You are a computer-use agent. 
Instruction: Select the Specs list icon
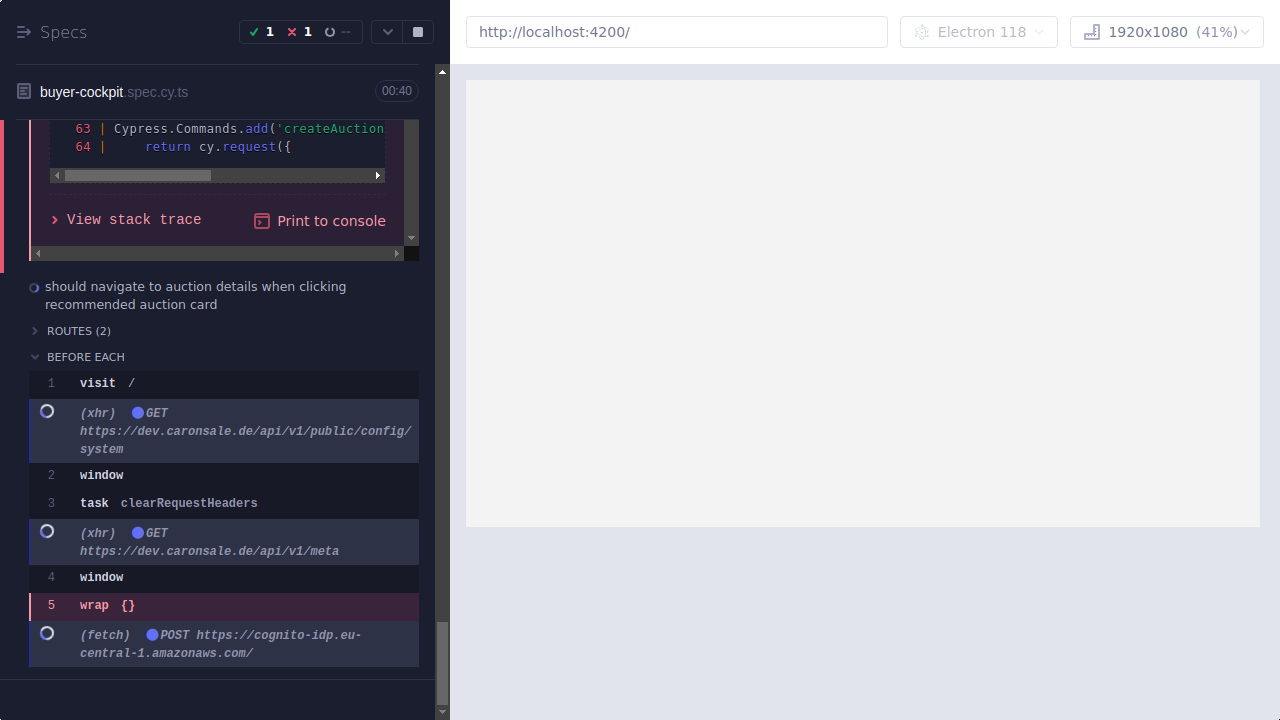pos(24,31)
